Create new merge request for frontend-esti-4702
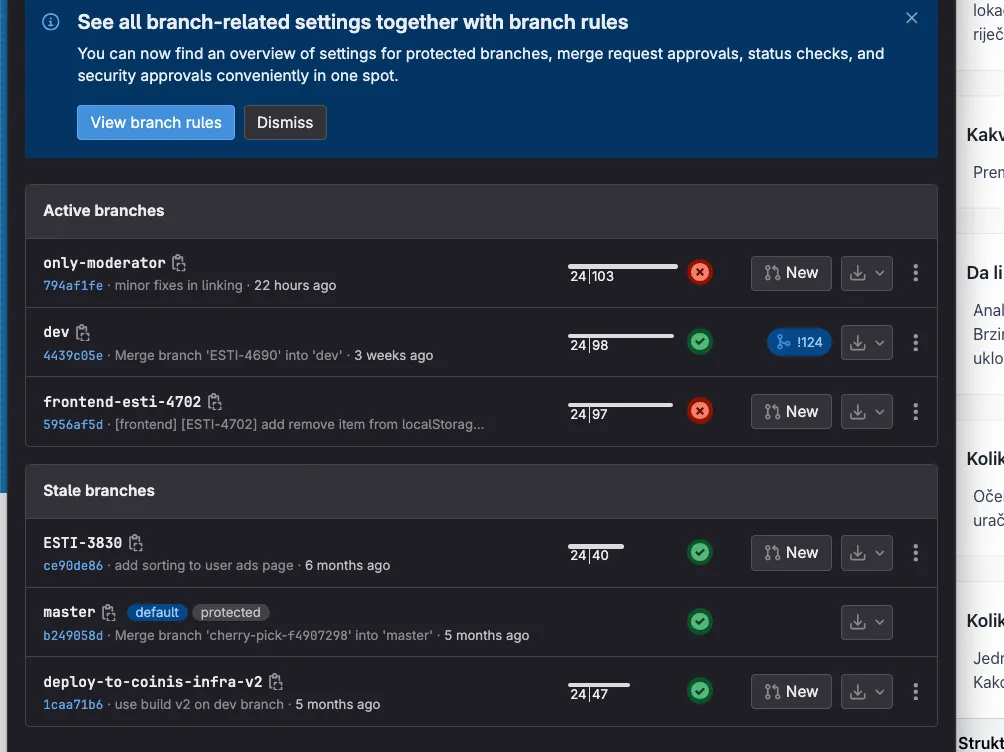The image size is (1004, 752). (x=791, y=411)
